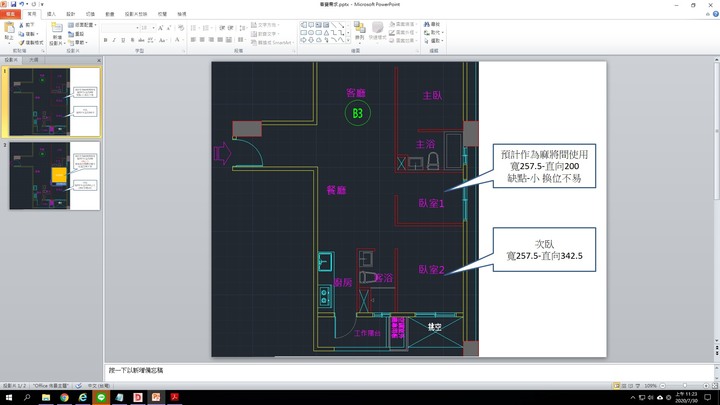Click the Reset slide button
720x405 pixels.
click(x=76, y=34)
